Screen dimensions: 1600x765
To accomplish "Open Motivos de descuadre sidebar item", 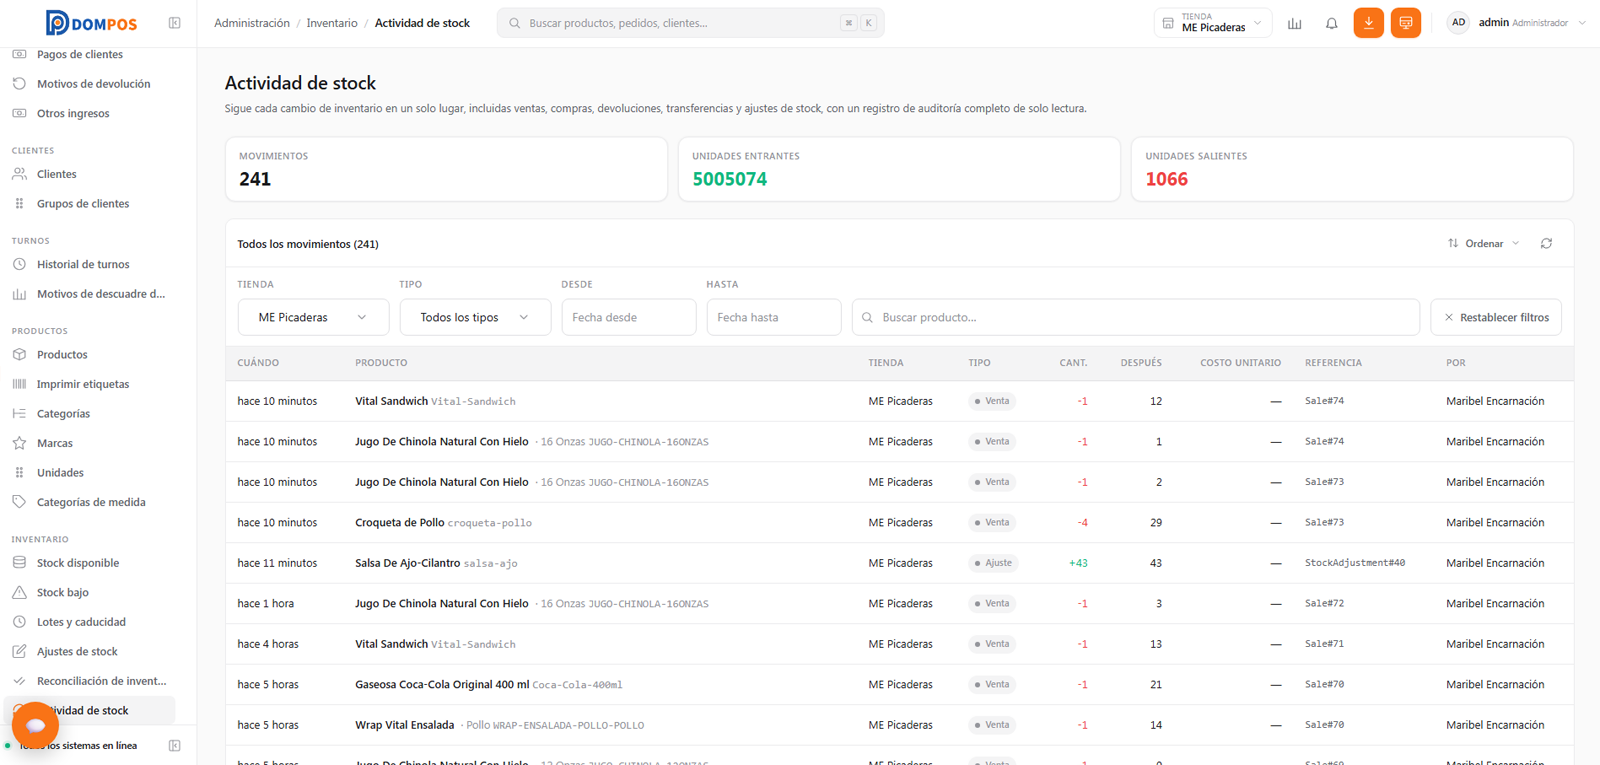I will coord(100,294).
